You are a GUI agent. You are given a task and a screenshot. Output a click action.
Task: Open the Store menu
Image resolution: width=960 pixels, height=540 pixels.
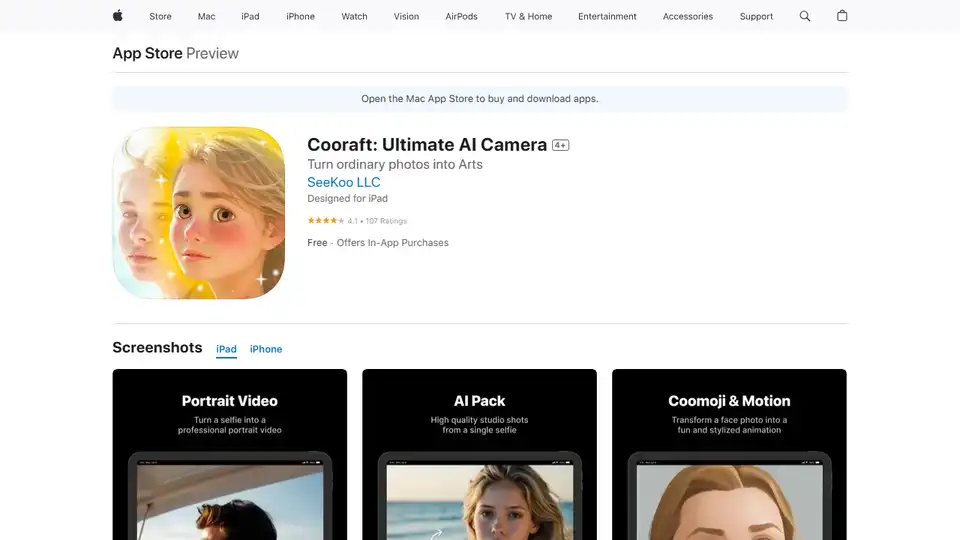[160, 17]
